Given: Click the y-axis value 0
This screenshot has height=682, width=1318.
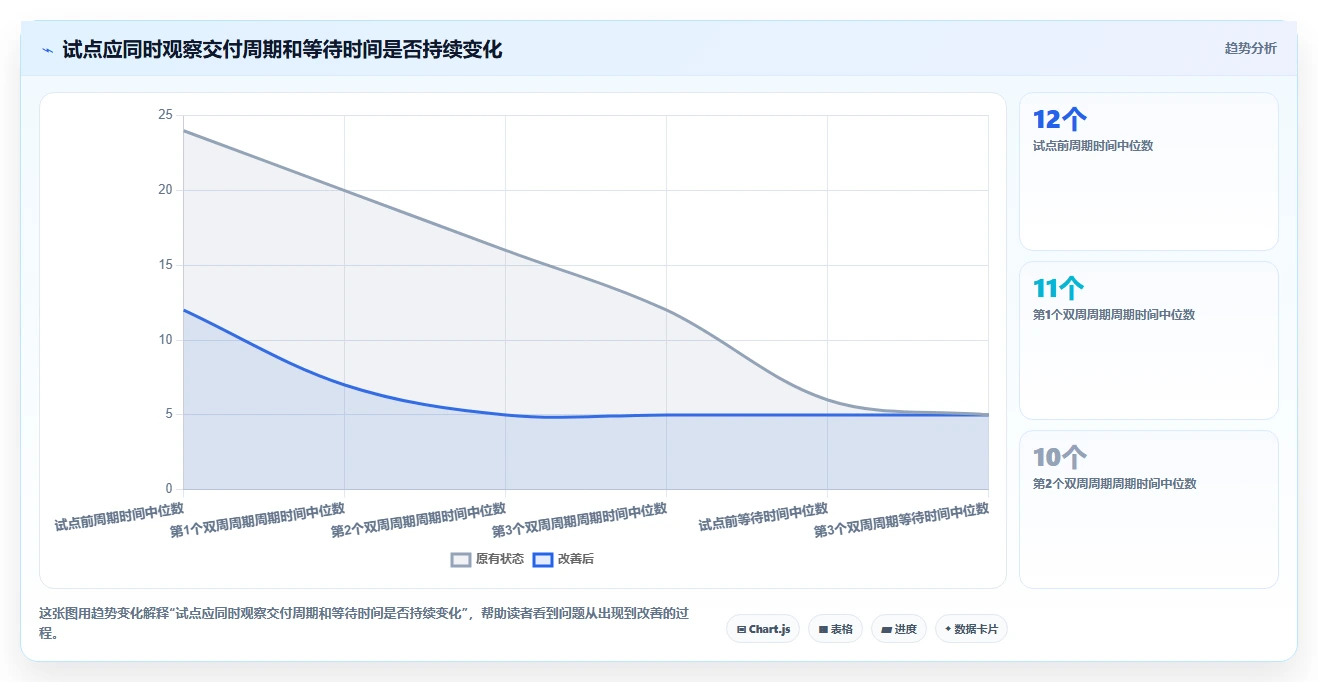Looking at the screenshot, I should (x=169, y=489).
